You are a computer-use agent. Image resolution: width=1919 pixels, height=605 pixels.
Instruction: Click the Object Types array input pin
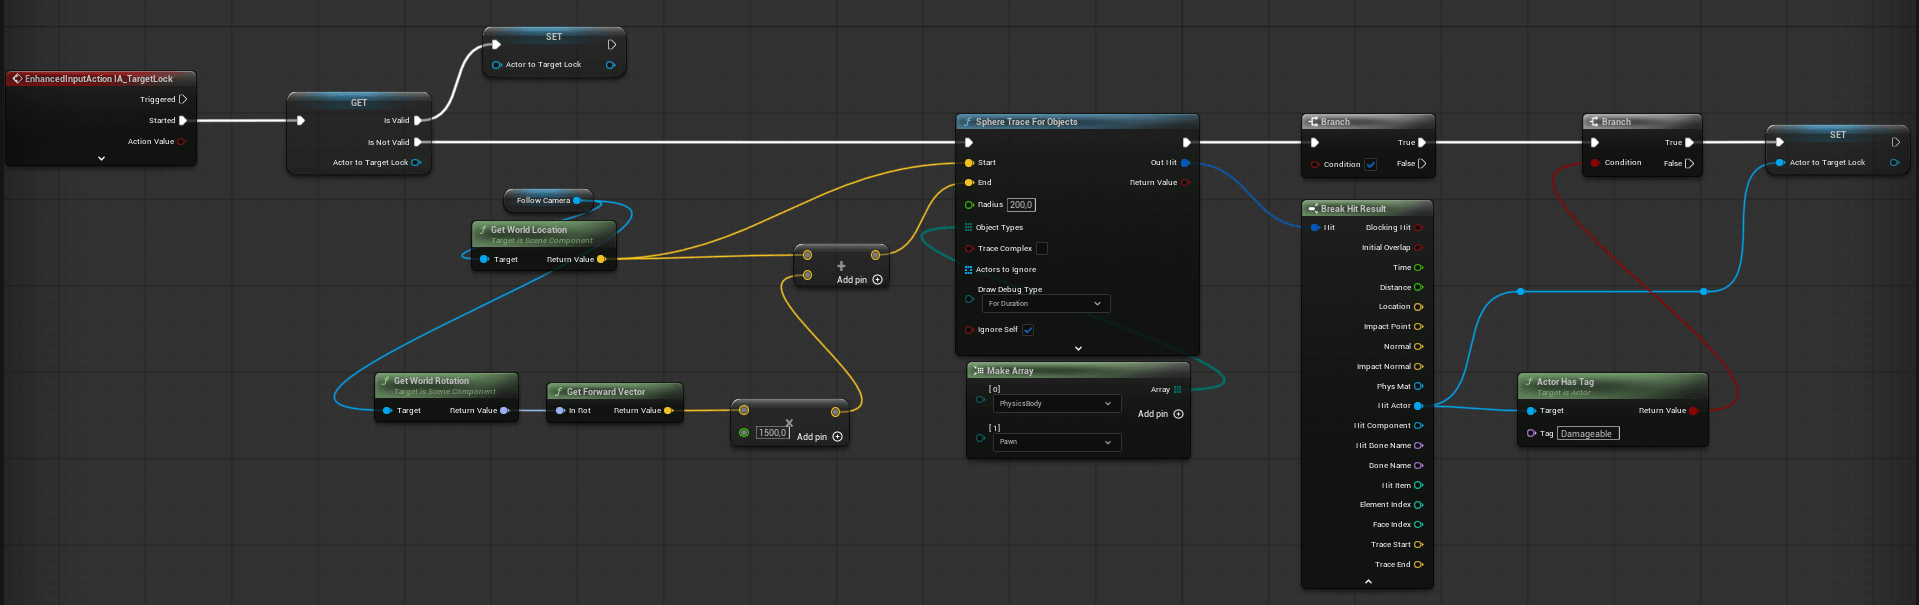[969, 227]
